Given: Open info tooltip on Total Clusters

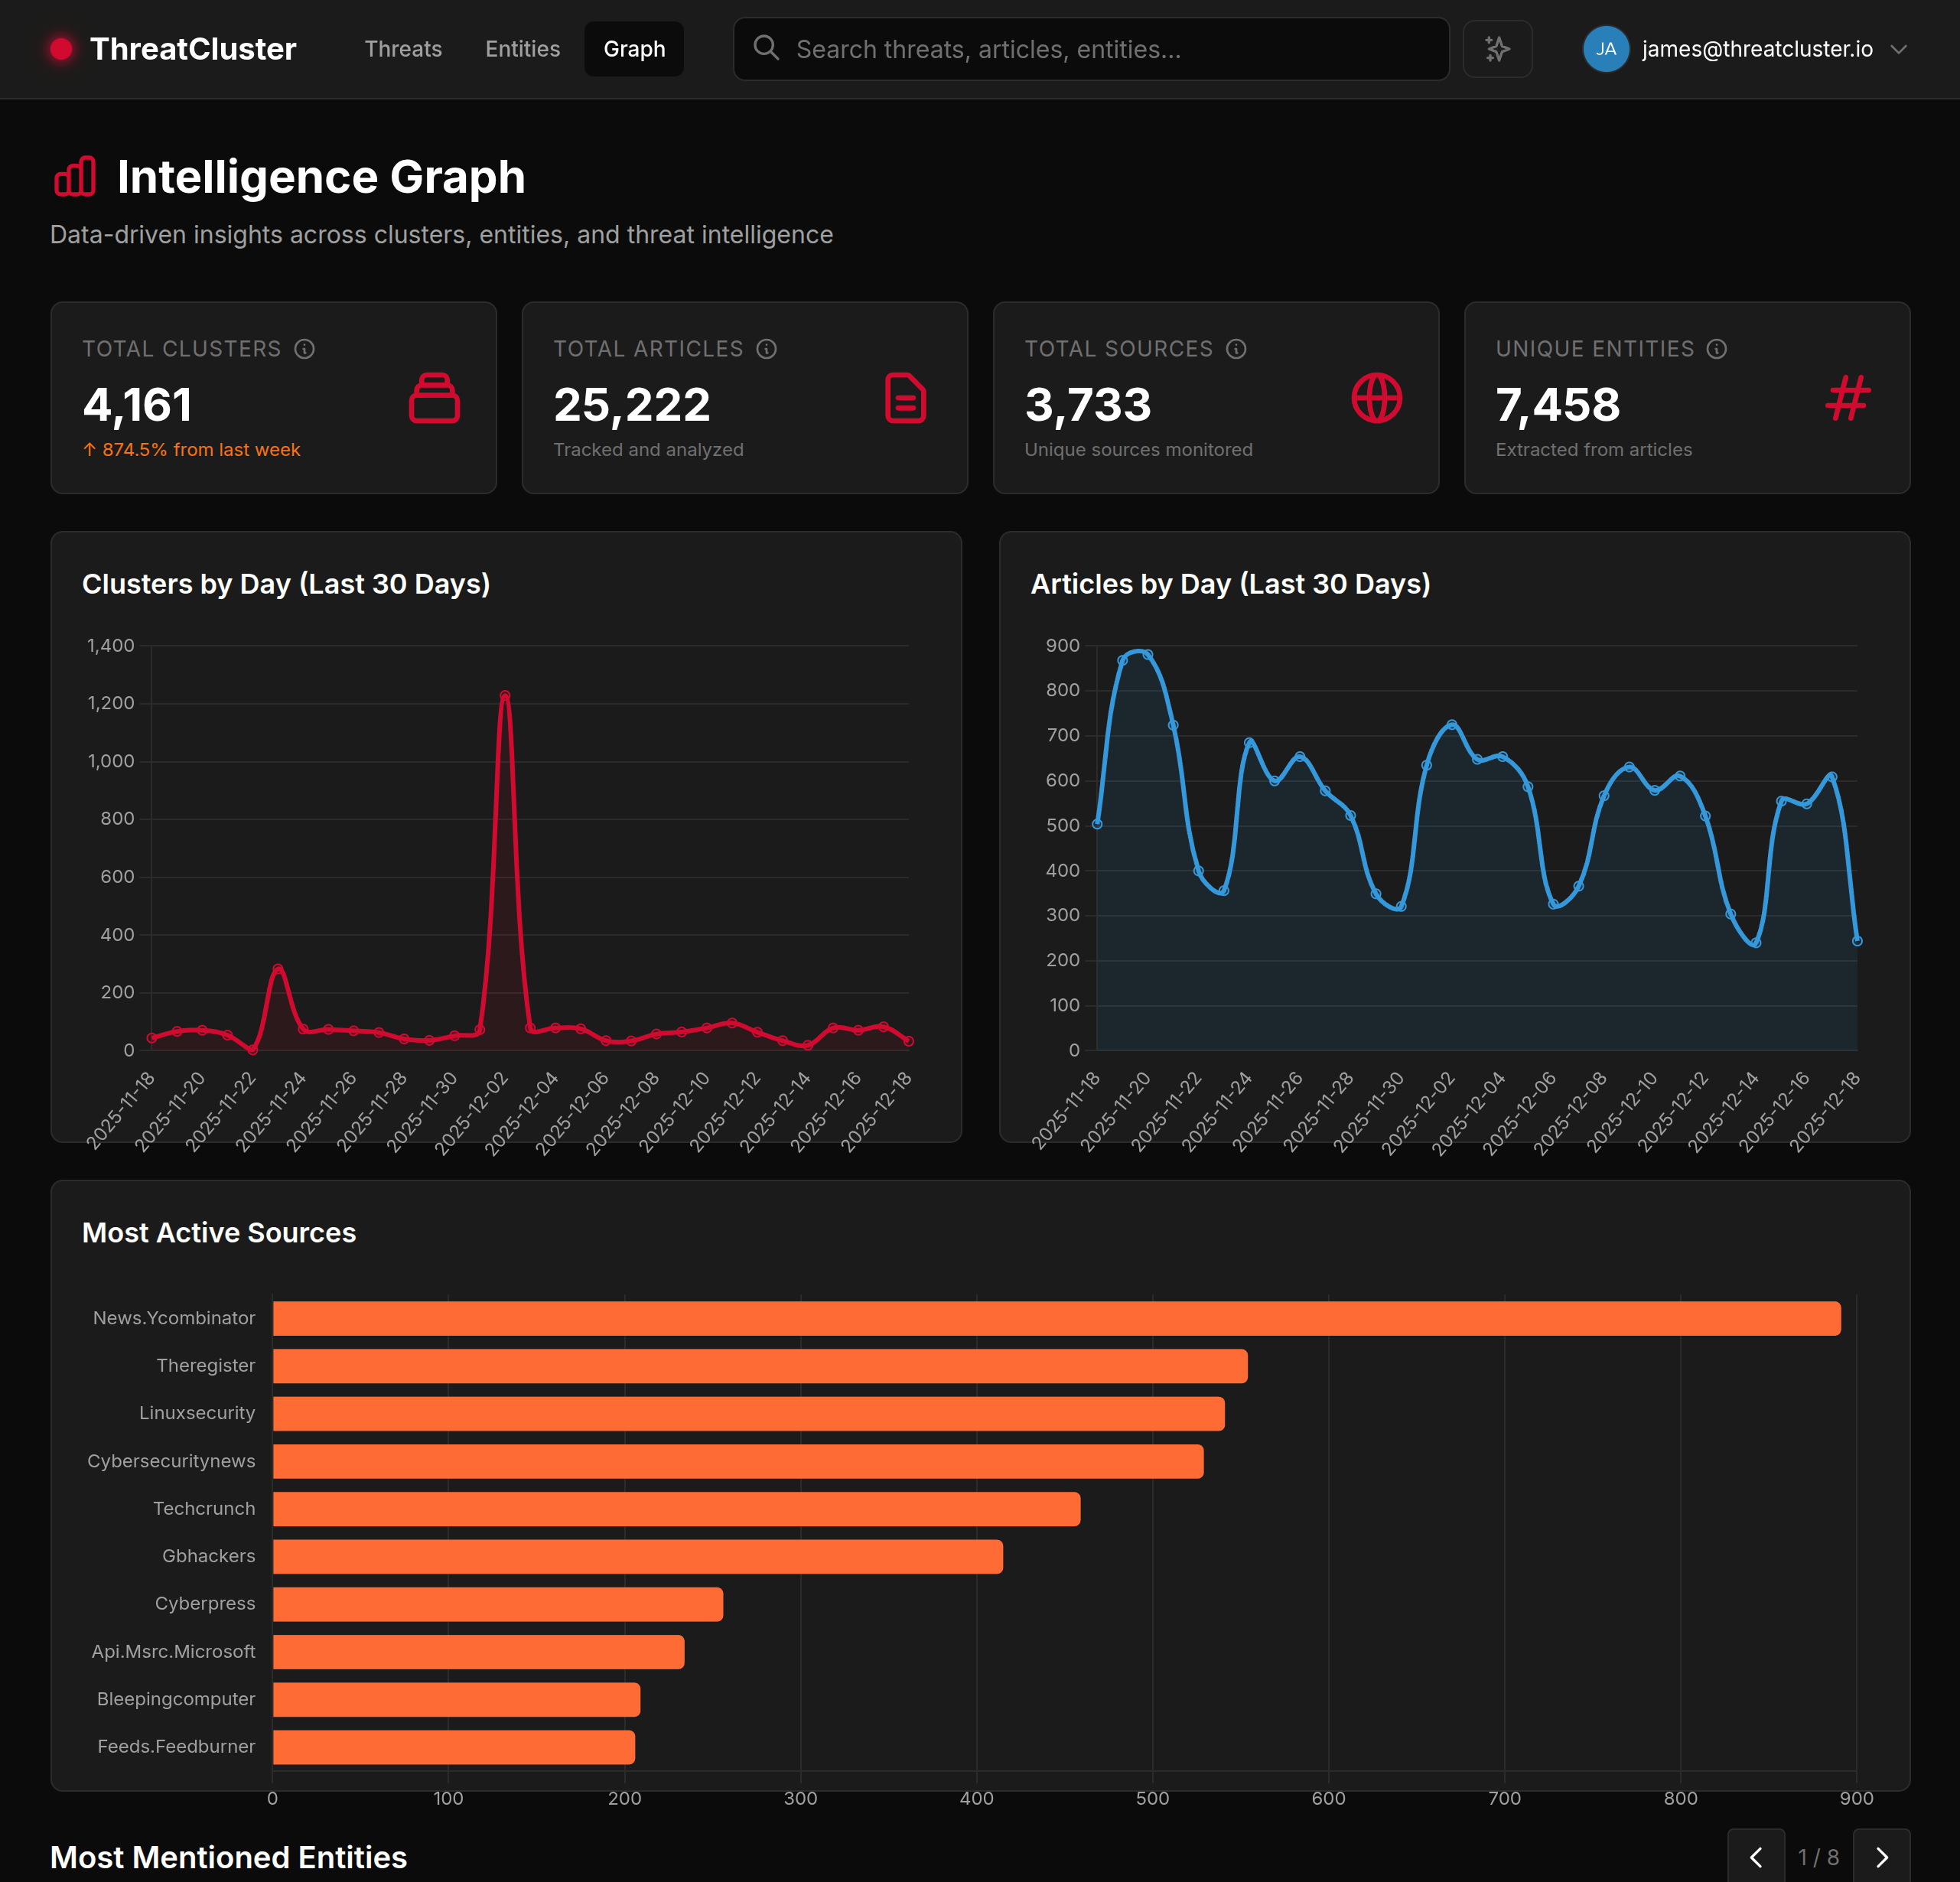Looking at the screenshot, I should (305, 349).
